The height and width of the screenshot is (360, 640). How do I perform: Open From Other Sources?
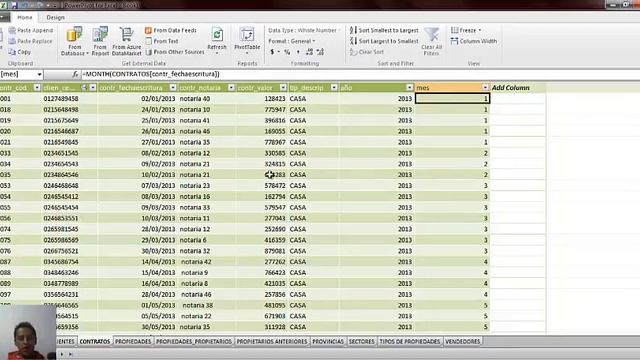[x=175, y=52]
